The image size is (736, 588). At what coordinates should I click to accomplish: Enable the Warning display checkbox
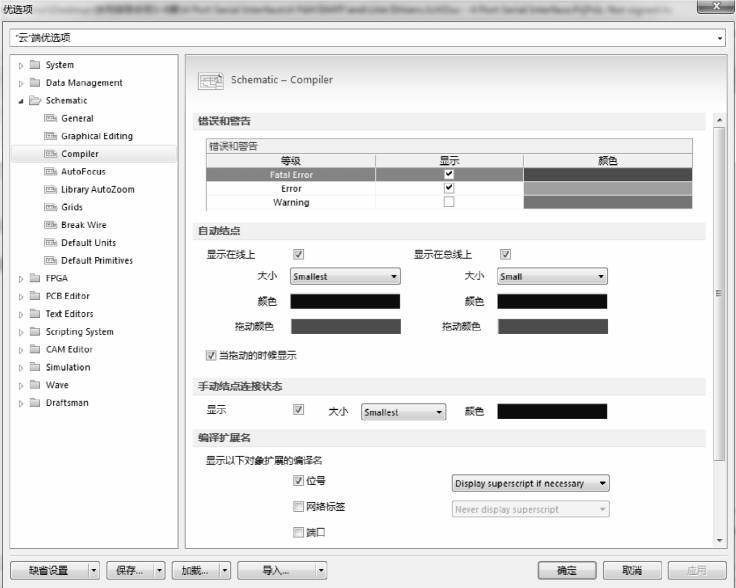pyautogui.click(x=449, y=202)
